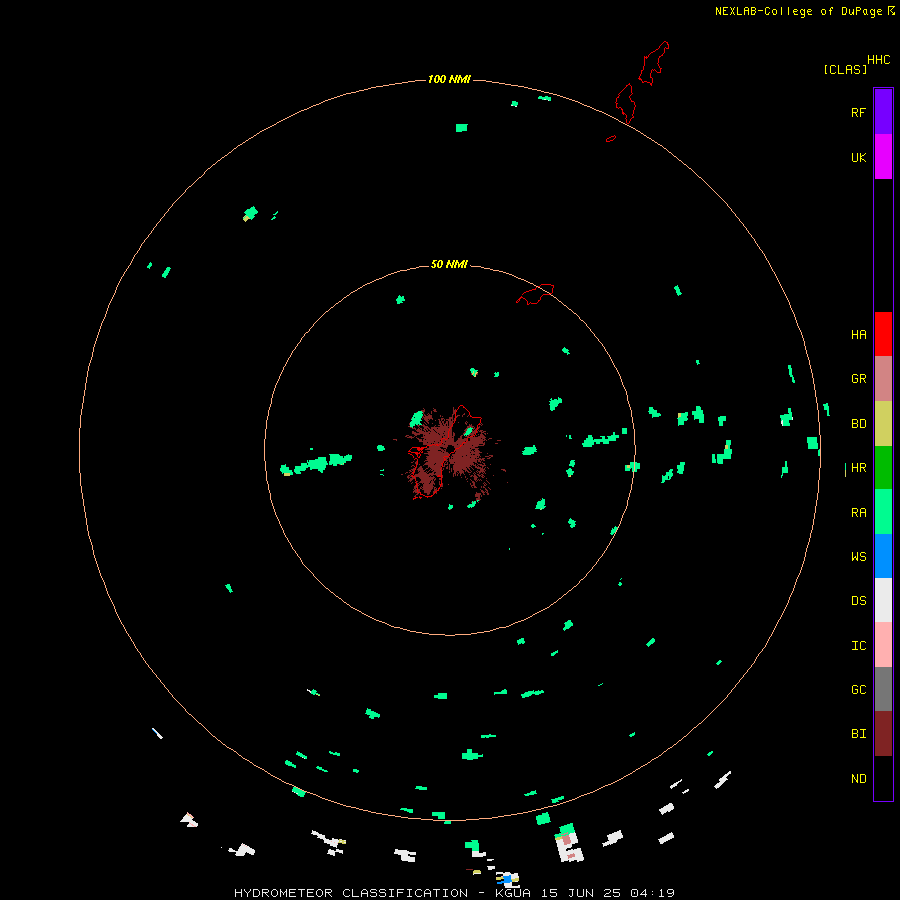Screen dimensions: 900x900
Task: Click the 04:19 time stamp
Action: (x=652, y=893)
